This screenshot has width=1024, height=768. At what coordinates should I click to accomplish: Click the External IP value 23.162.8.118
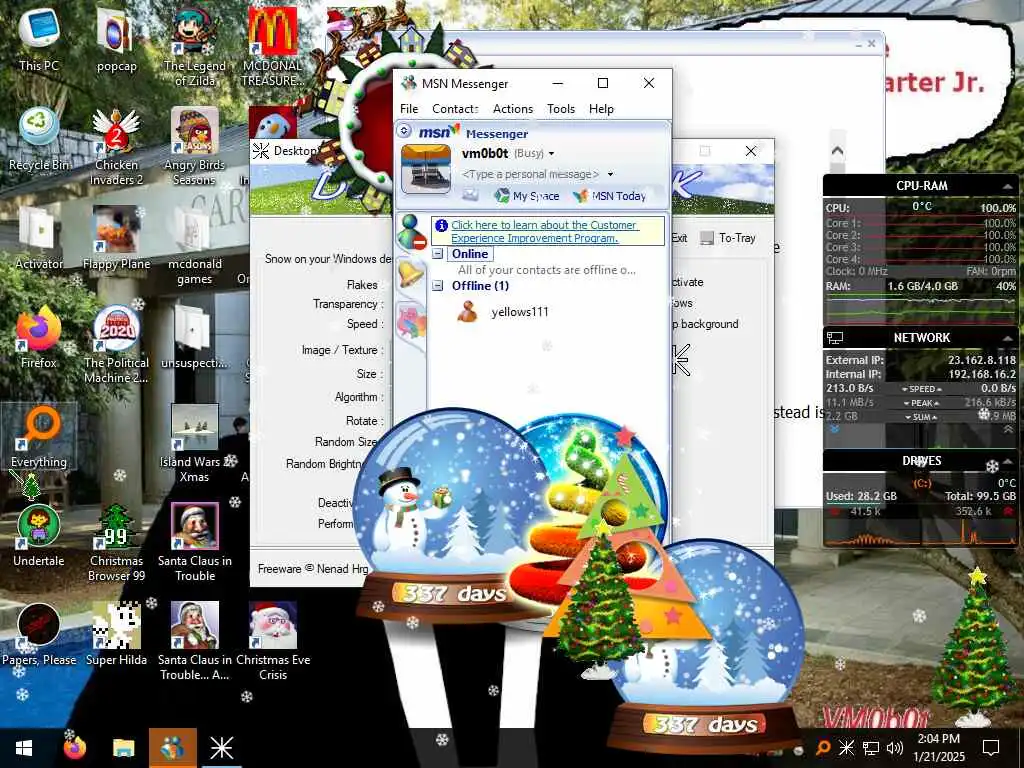[x=982, y=360]
